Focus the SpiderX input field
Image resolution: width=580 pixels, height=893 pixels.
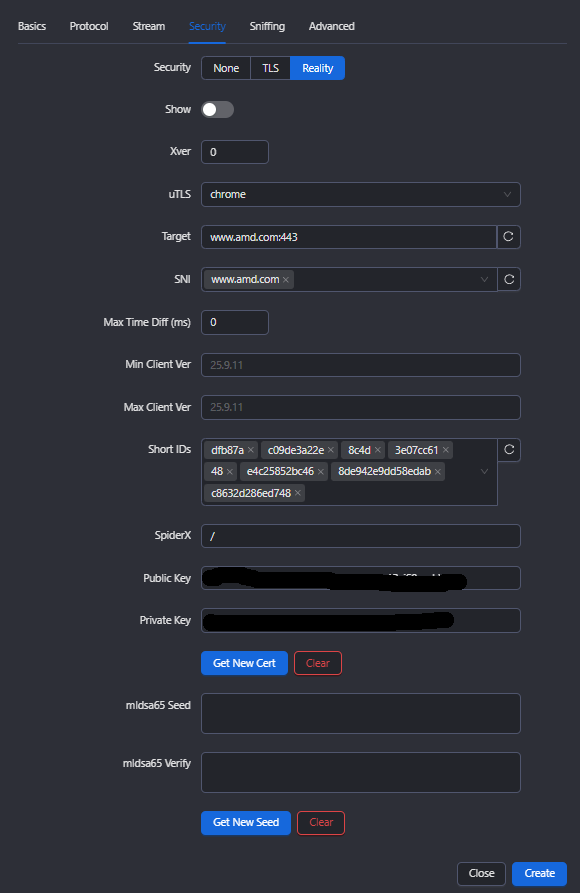click(x=361, y=536)
